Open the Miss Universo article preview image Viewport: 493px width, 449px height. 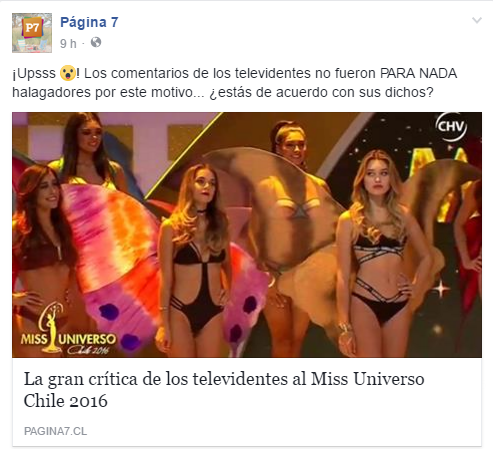pyautogui.click(x=247, y=235)
